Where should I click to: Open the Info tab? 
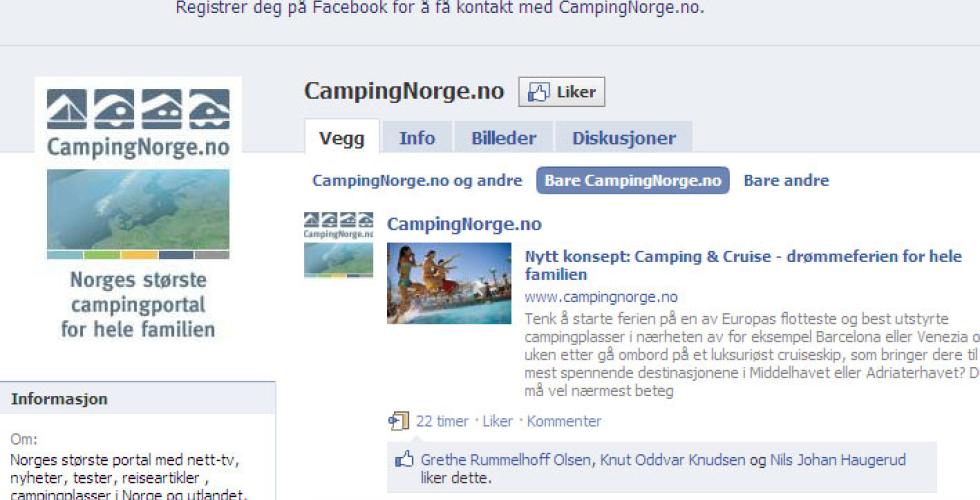pyautogui.click(x=417, y=138)
